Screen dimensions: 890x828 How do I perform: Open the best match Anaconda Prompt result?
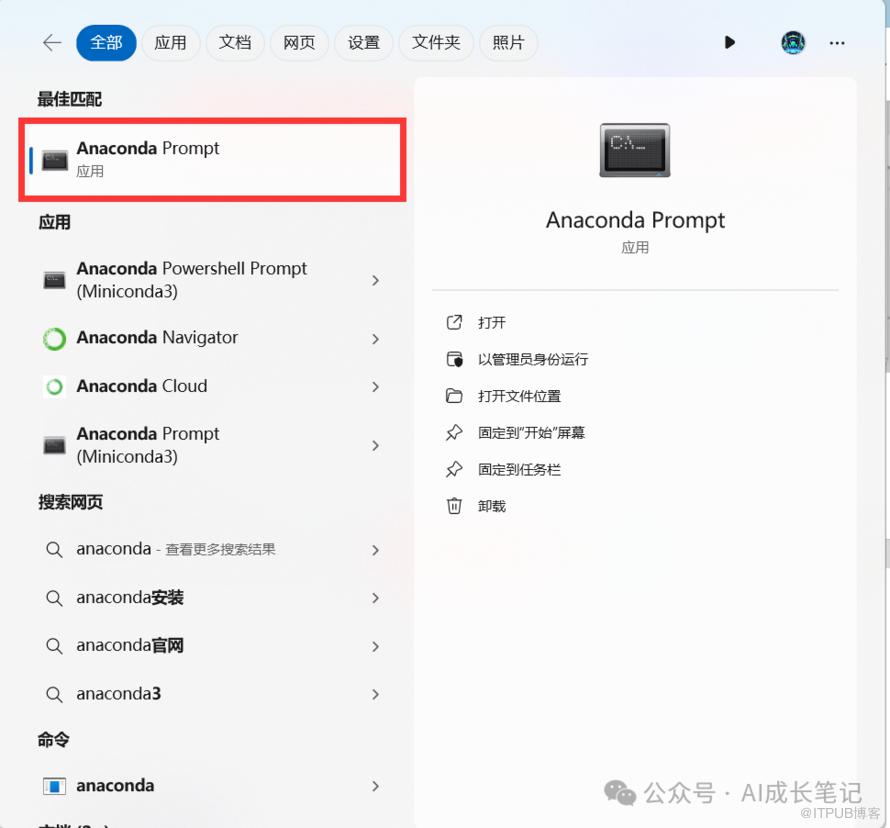(213, 159)
